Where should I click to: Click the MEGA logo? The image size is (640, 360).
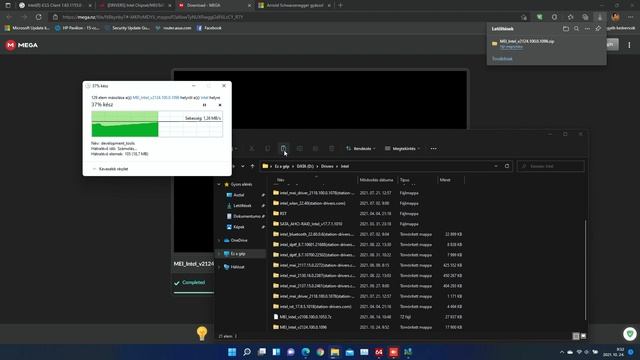click(x=22, y=45)
